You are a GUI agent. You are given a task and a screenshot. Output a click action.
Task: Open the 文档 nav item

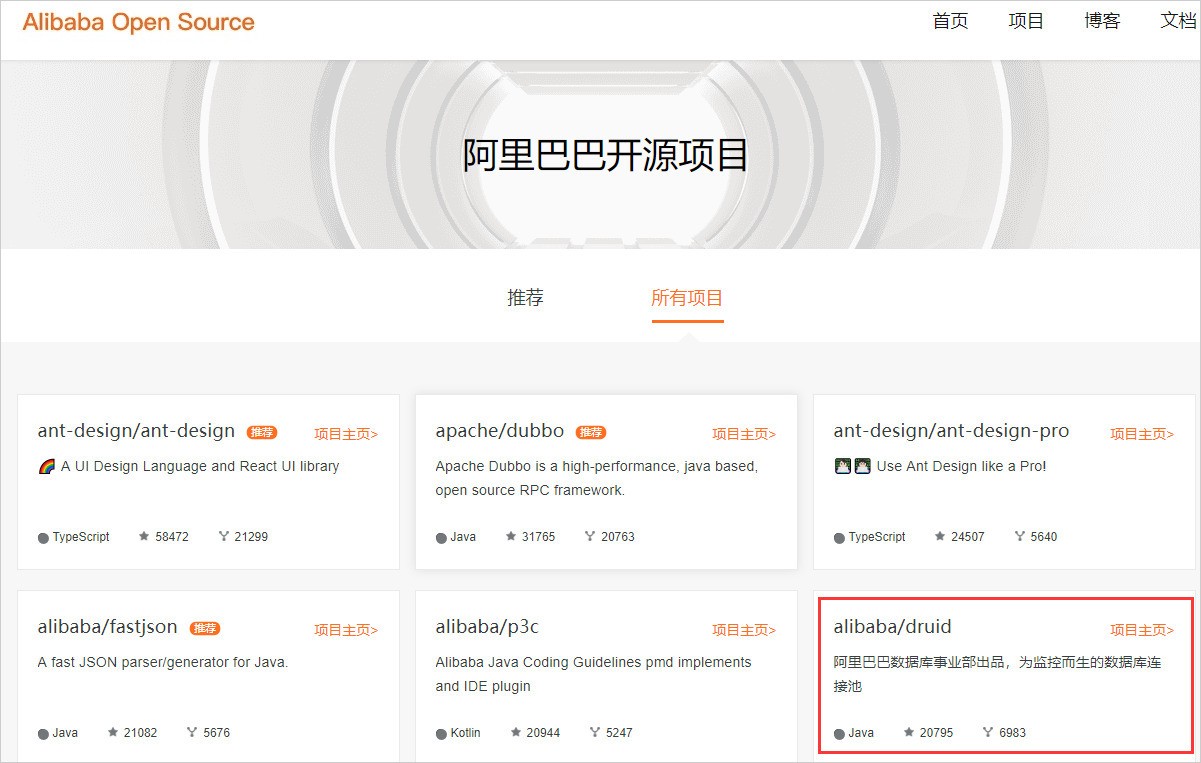tap(1178, 21)
